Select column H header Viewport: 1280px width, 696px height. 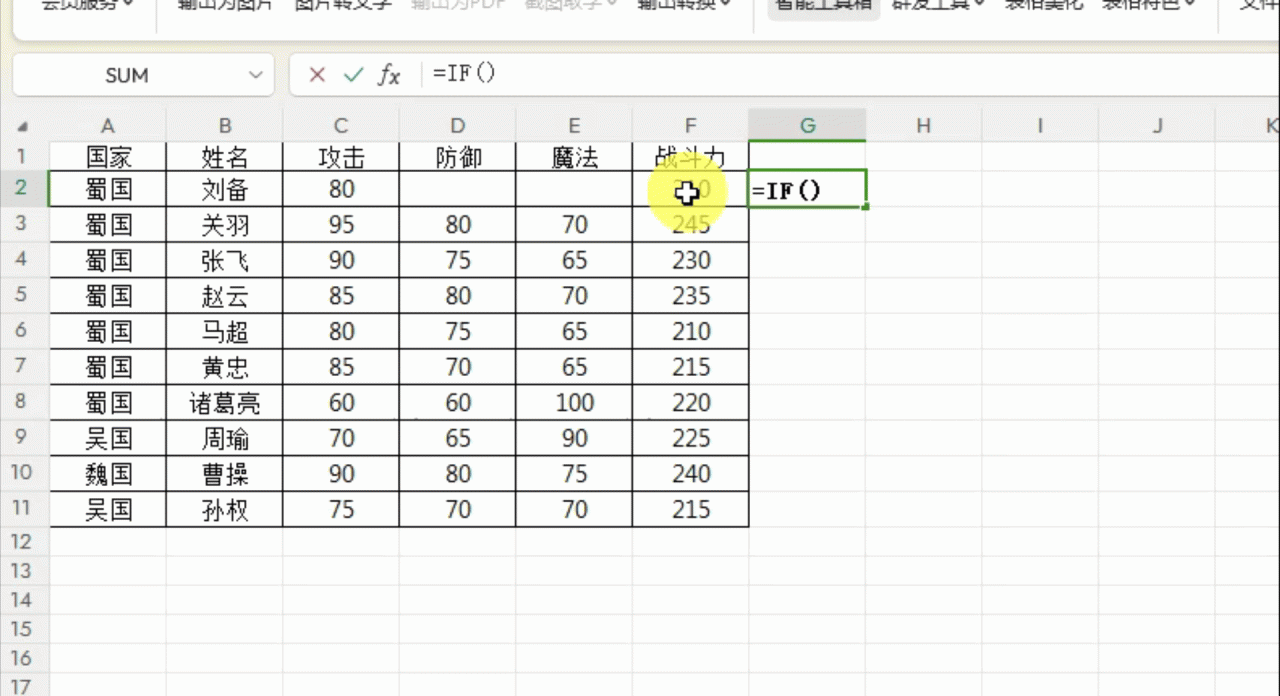tap(924, 126)
